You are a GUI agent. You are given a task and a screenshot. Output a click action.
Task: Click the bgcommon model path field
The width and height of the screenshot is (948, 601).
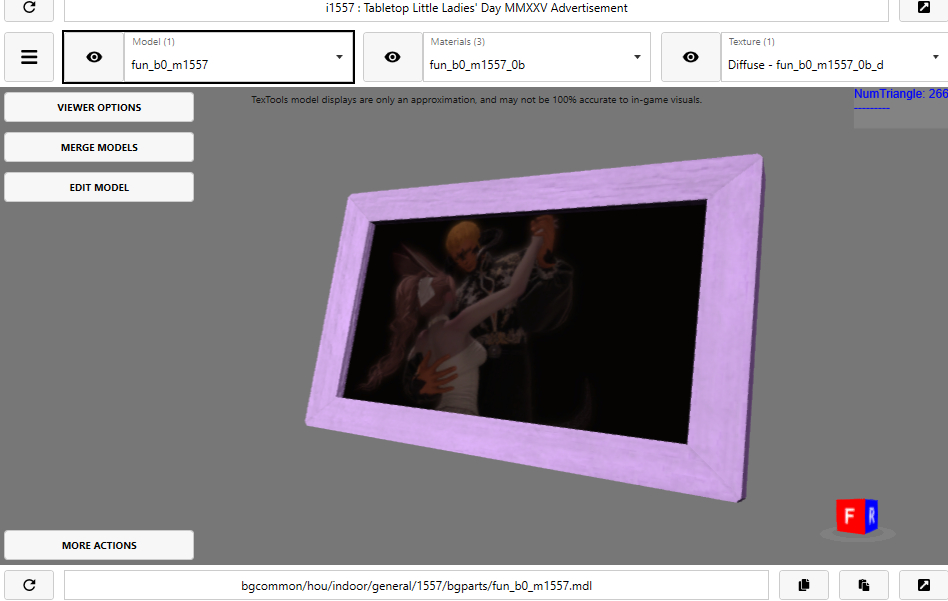coord(416,585)
